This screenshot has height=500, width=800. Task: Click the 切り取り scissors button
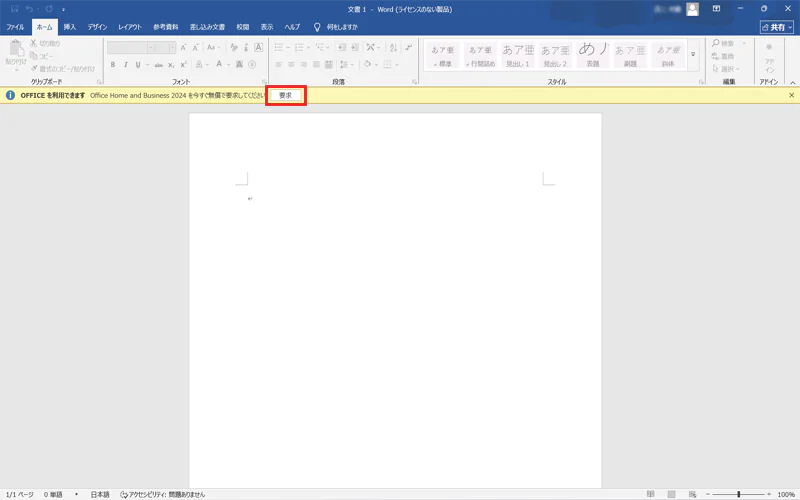pos(45,43)
